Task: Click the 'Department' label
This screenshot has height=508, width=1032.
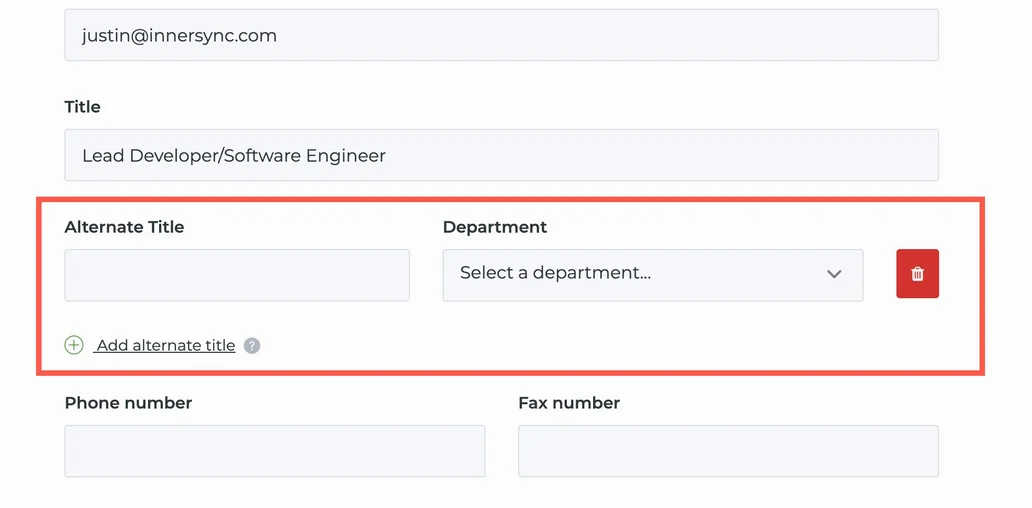Action: click(x=494, y=227)
